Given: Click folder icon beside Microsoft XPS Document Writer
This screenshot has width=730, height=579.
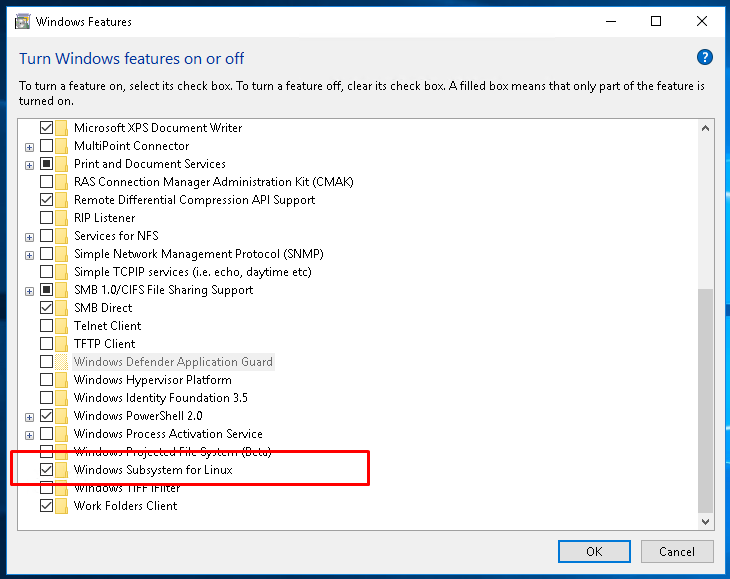Looking at the screenshot, I should pos(61,128).
